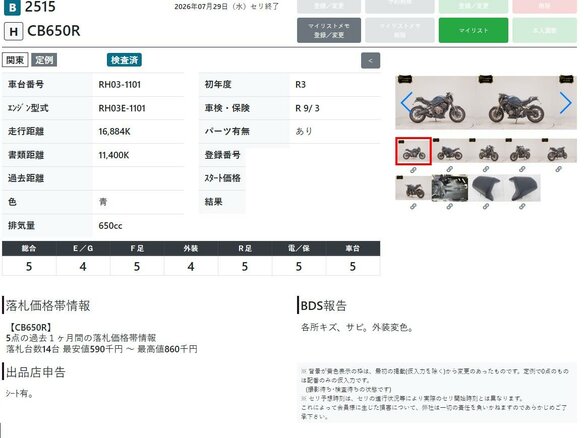Click the E／G score column header
Image resolution: width=584 pixels, height=438 pixels.
point(83,248)
